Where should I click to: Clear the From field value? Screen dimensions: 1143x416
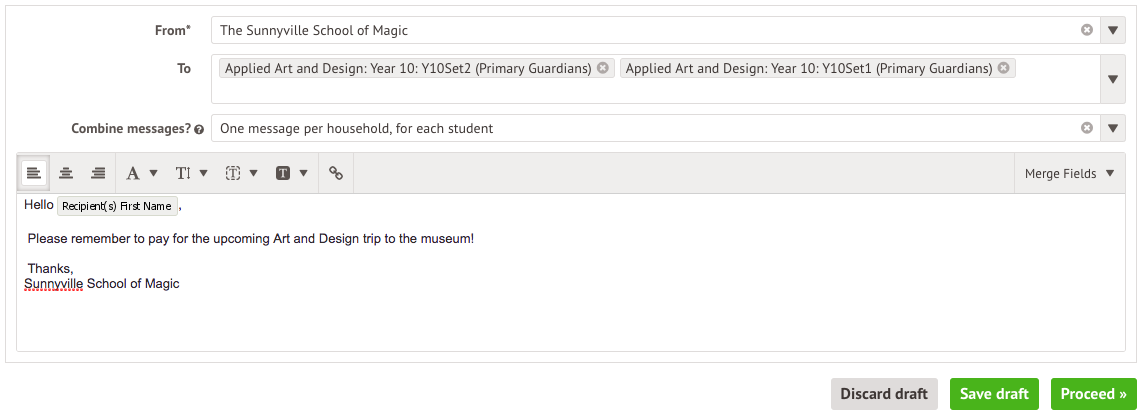click(1086, 30)
